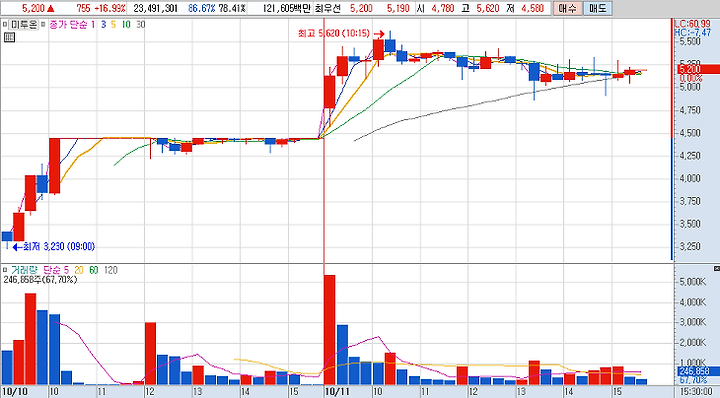
Task: Click the 10/10 date label on time axis
Action: click(15, 392)
